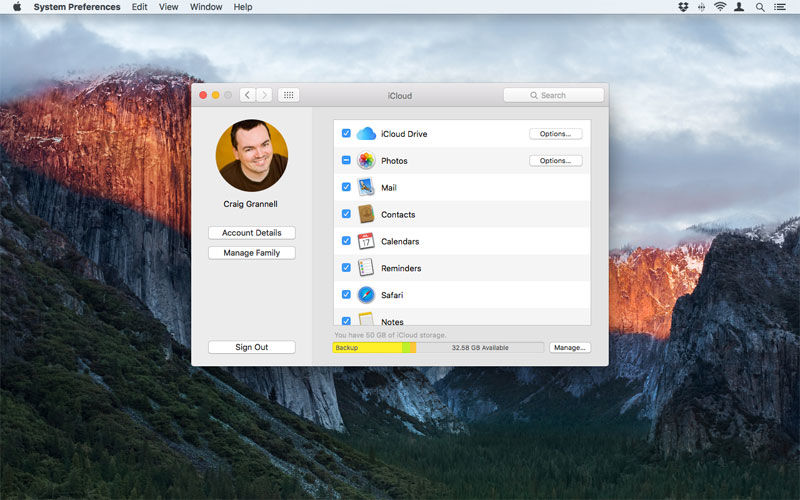
Task: Click the Account Details button
Action: pos(252,233)
